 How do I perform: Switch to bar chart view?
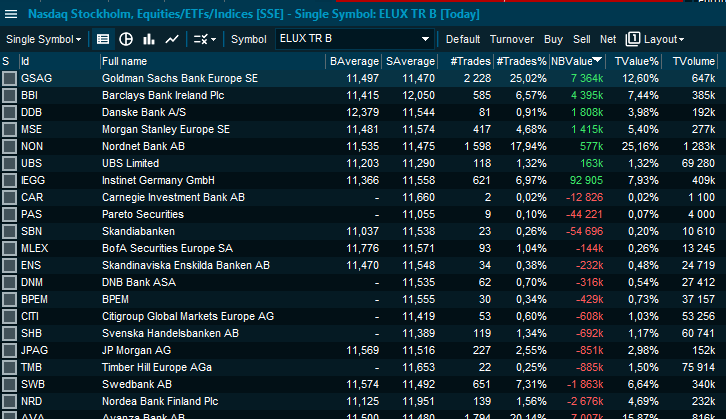tap(149, 39)
